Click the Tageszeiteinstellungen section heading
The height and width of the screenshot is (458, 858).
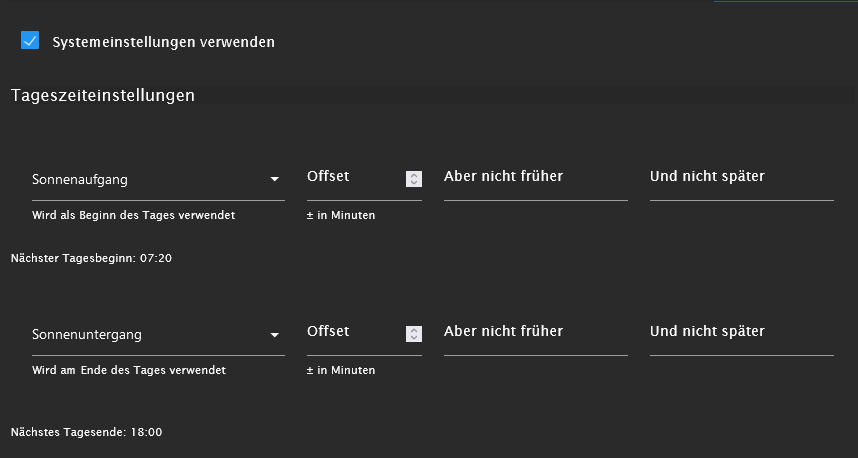(x=102, y=96)
